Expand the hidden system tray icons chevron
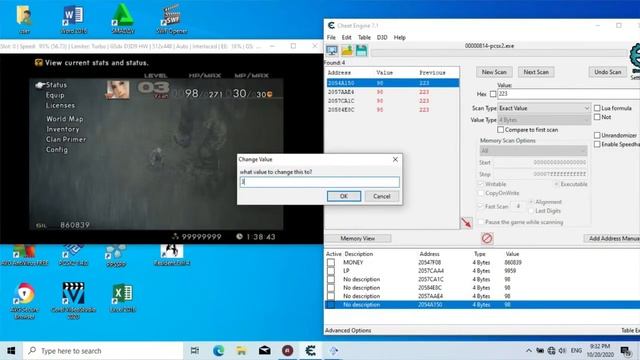The width and height of the screenshot is (640, 360). pos(529,351)
